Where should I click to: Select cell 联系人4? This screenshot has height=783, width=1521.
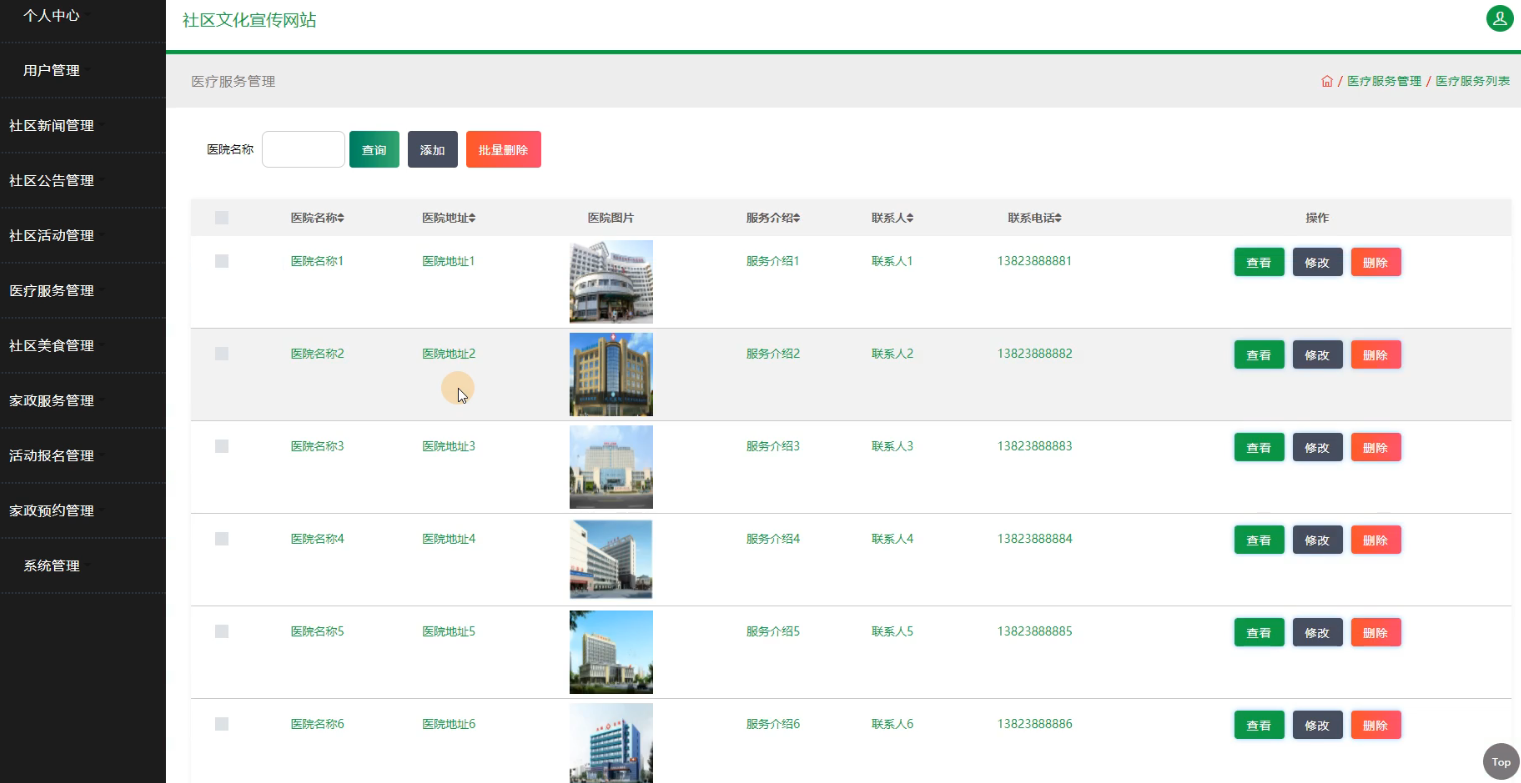coord(892,539)
